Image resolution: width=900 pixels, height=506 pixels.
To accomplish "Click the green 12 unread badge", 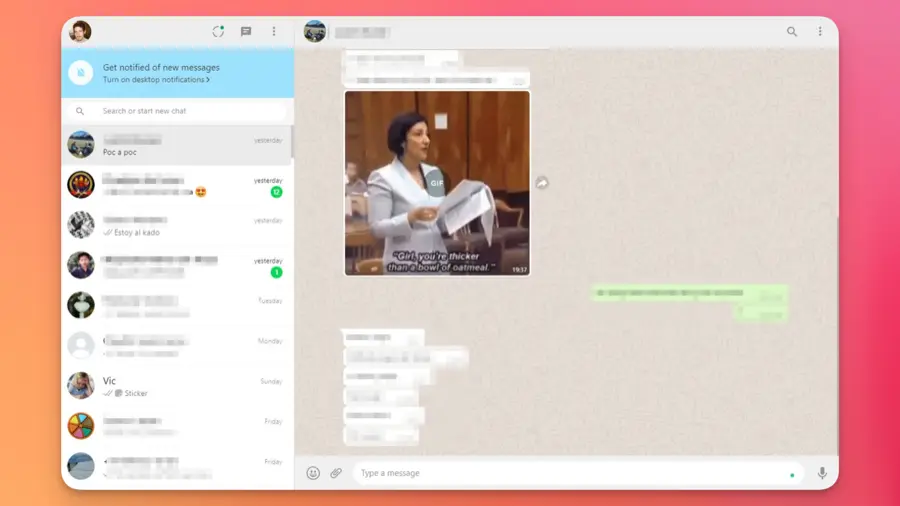I will click(x=277, y=192).
